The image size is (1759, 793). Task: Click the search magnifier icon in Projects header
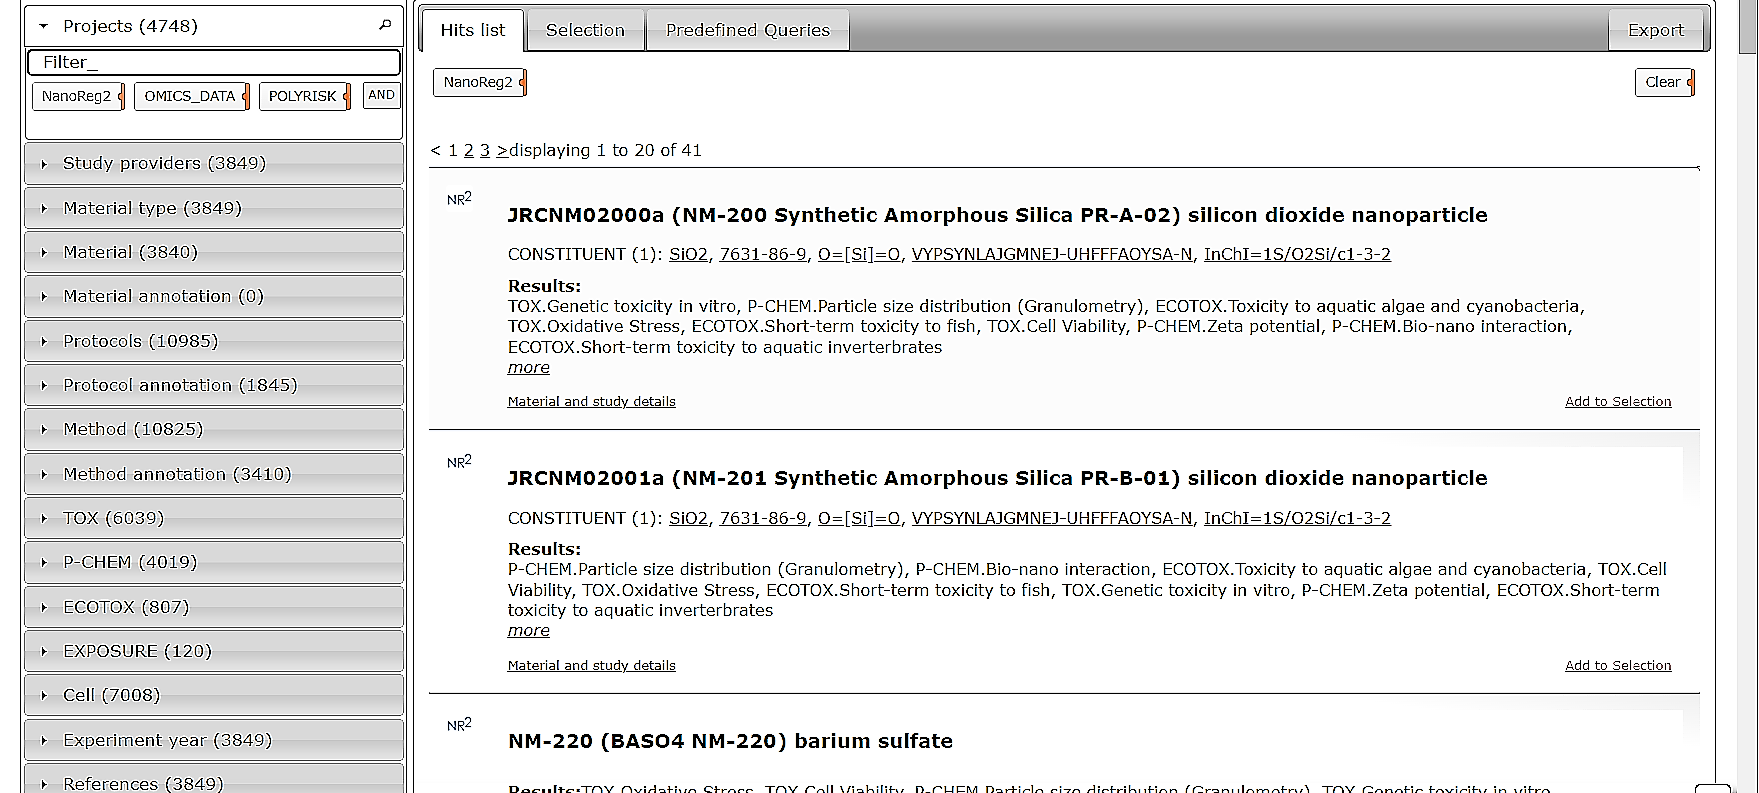pyautogui.click(x=385, y=25)
